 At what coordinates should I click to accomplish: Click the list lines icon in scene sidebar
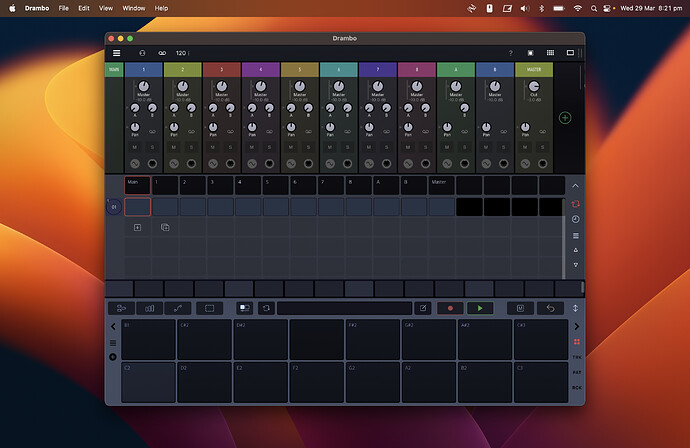coord(576,235)
